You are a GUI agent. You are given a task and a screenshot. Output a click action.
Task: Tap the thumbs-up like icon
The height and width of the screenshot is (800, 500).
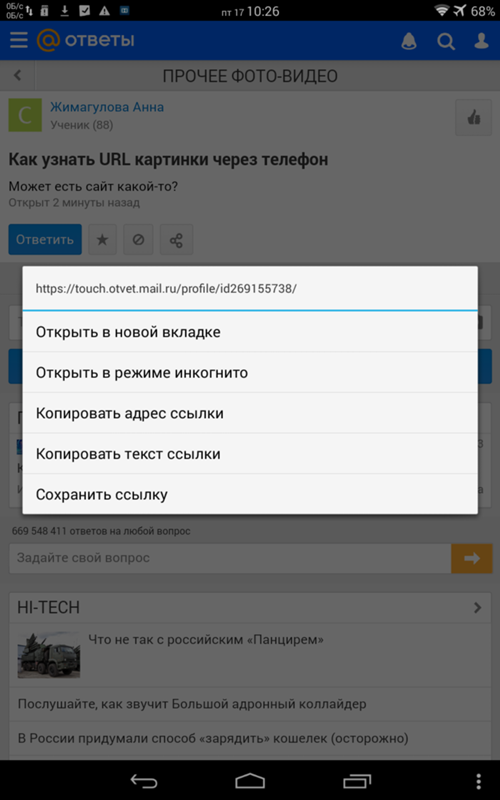(x=473, y=117)
